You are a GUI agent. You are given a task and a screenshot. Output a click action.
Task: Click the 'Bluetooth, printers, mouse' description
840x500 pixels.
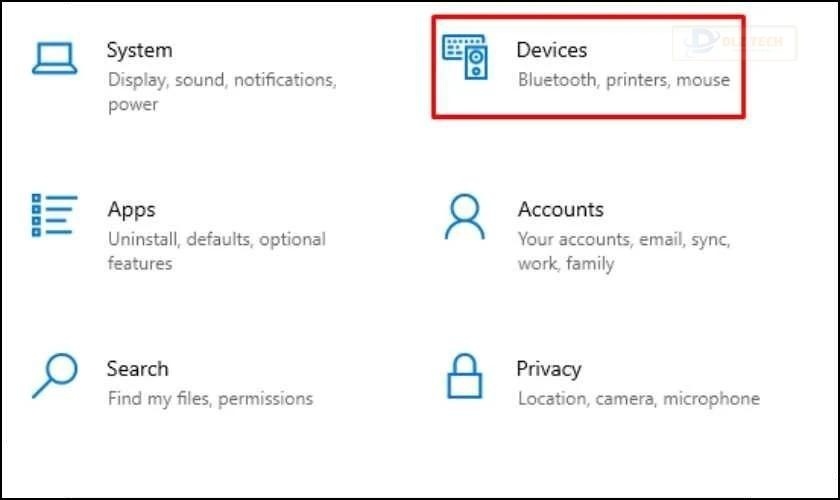pos(624,79)
